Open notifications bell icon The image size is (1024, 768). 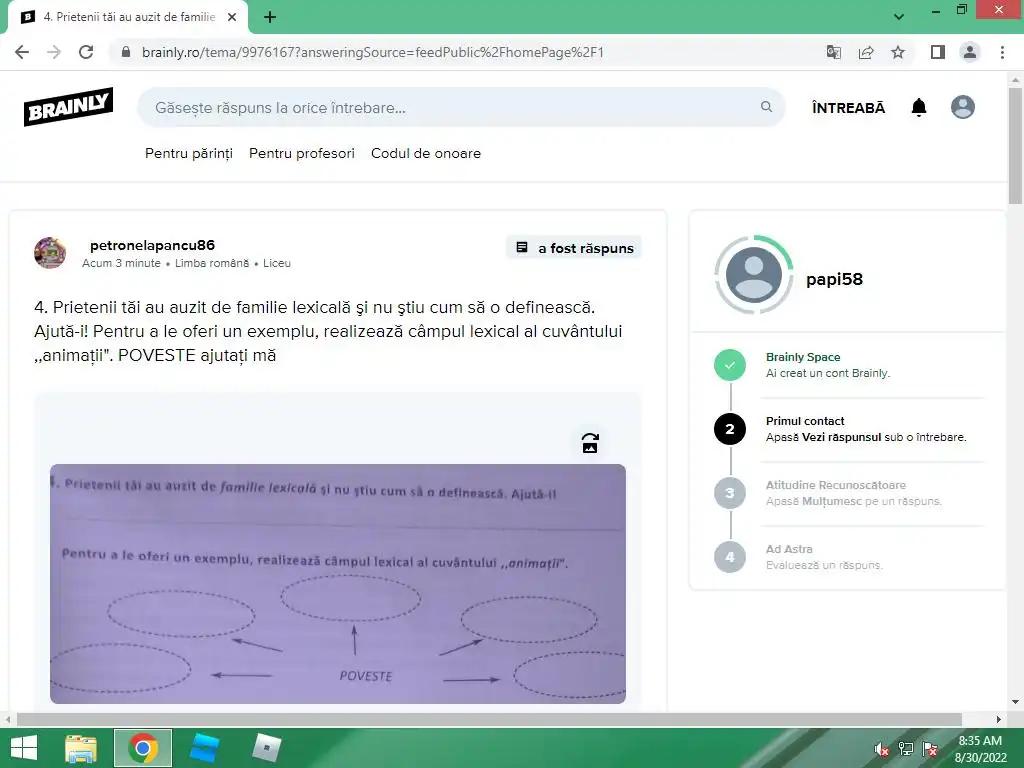[x=919, y=107]
